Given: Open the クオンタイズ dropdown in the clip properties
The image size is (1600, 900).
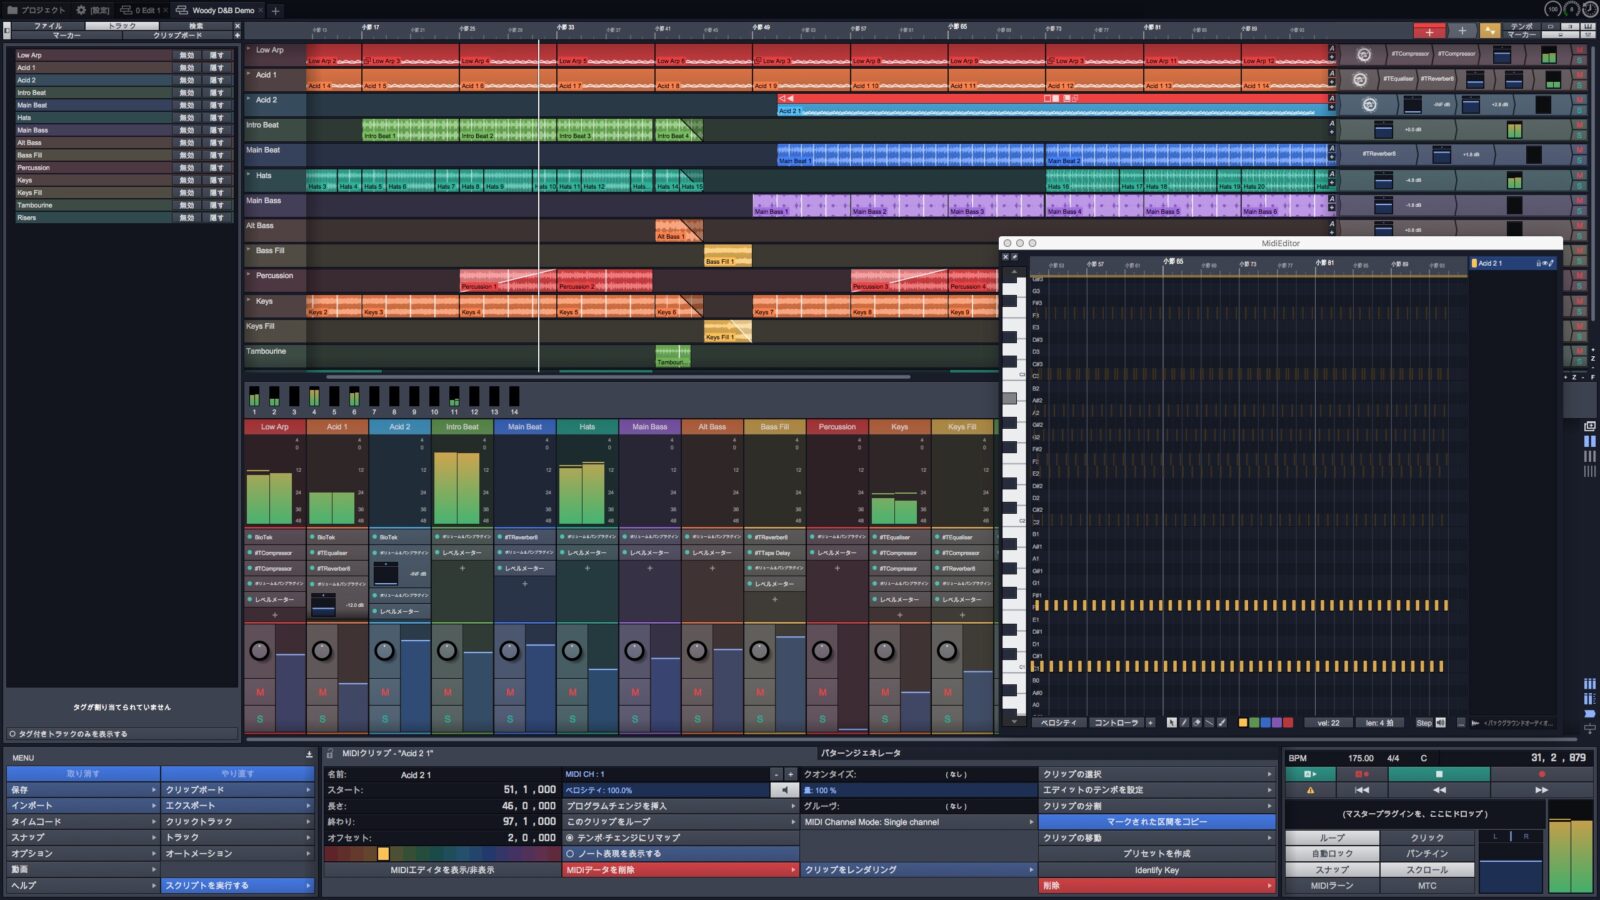Looking at the screenshot, I should (x=915, y=773).
